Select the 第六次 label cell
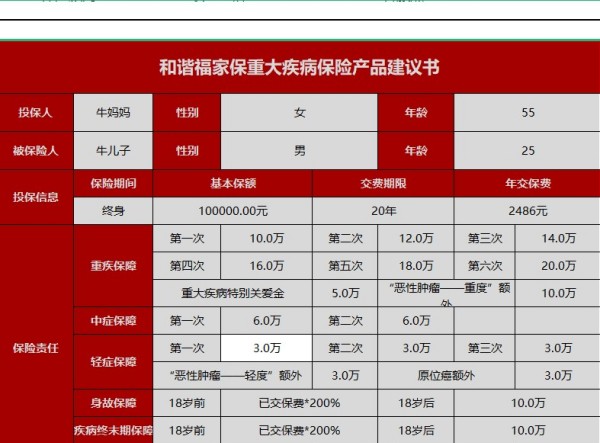Image resolution: width=600 pixels, height=443 pixels. 484,265
